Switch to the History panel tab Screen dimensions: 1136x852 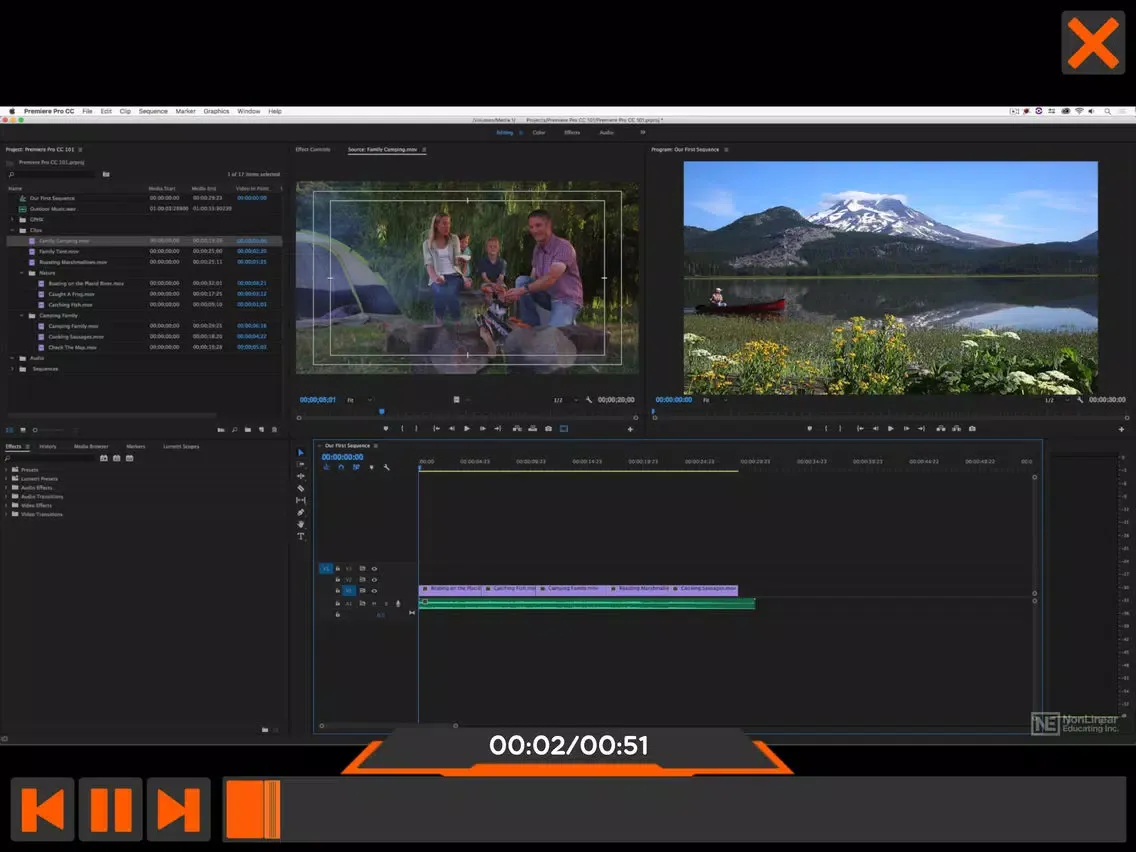pos(48,446)
